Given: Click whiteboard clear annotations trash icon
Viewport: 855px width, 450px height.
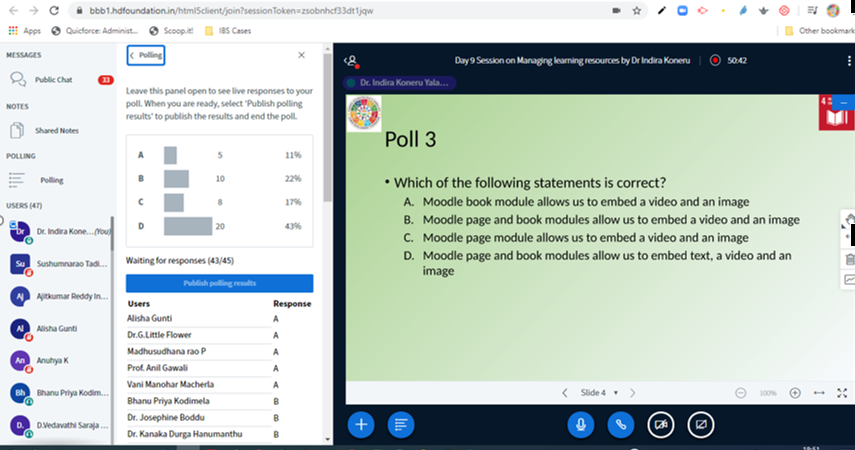Looking at the screenshot, I should click(849, 259).
